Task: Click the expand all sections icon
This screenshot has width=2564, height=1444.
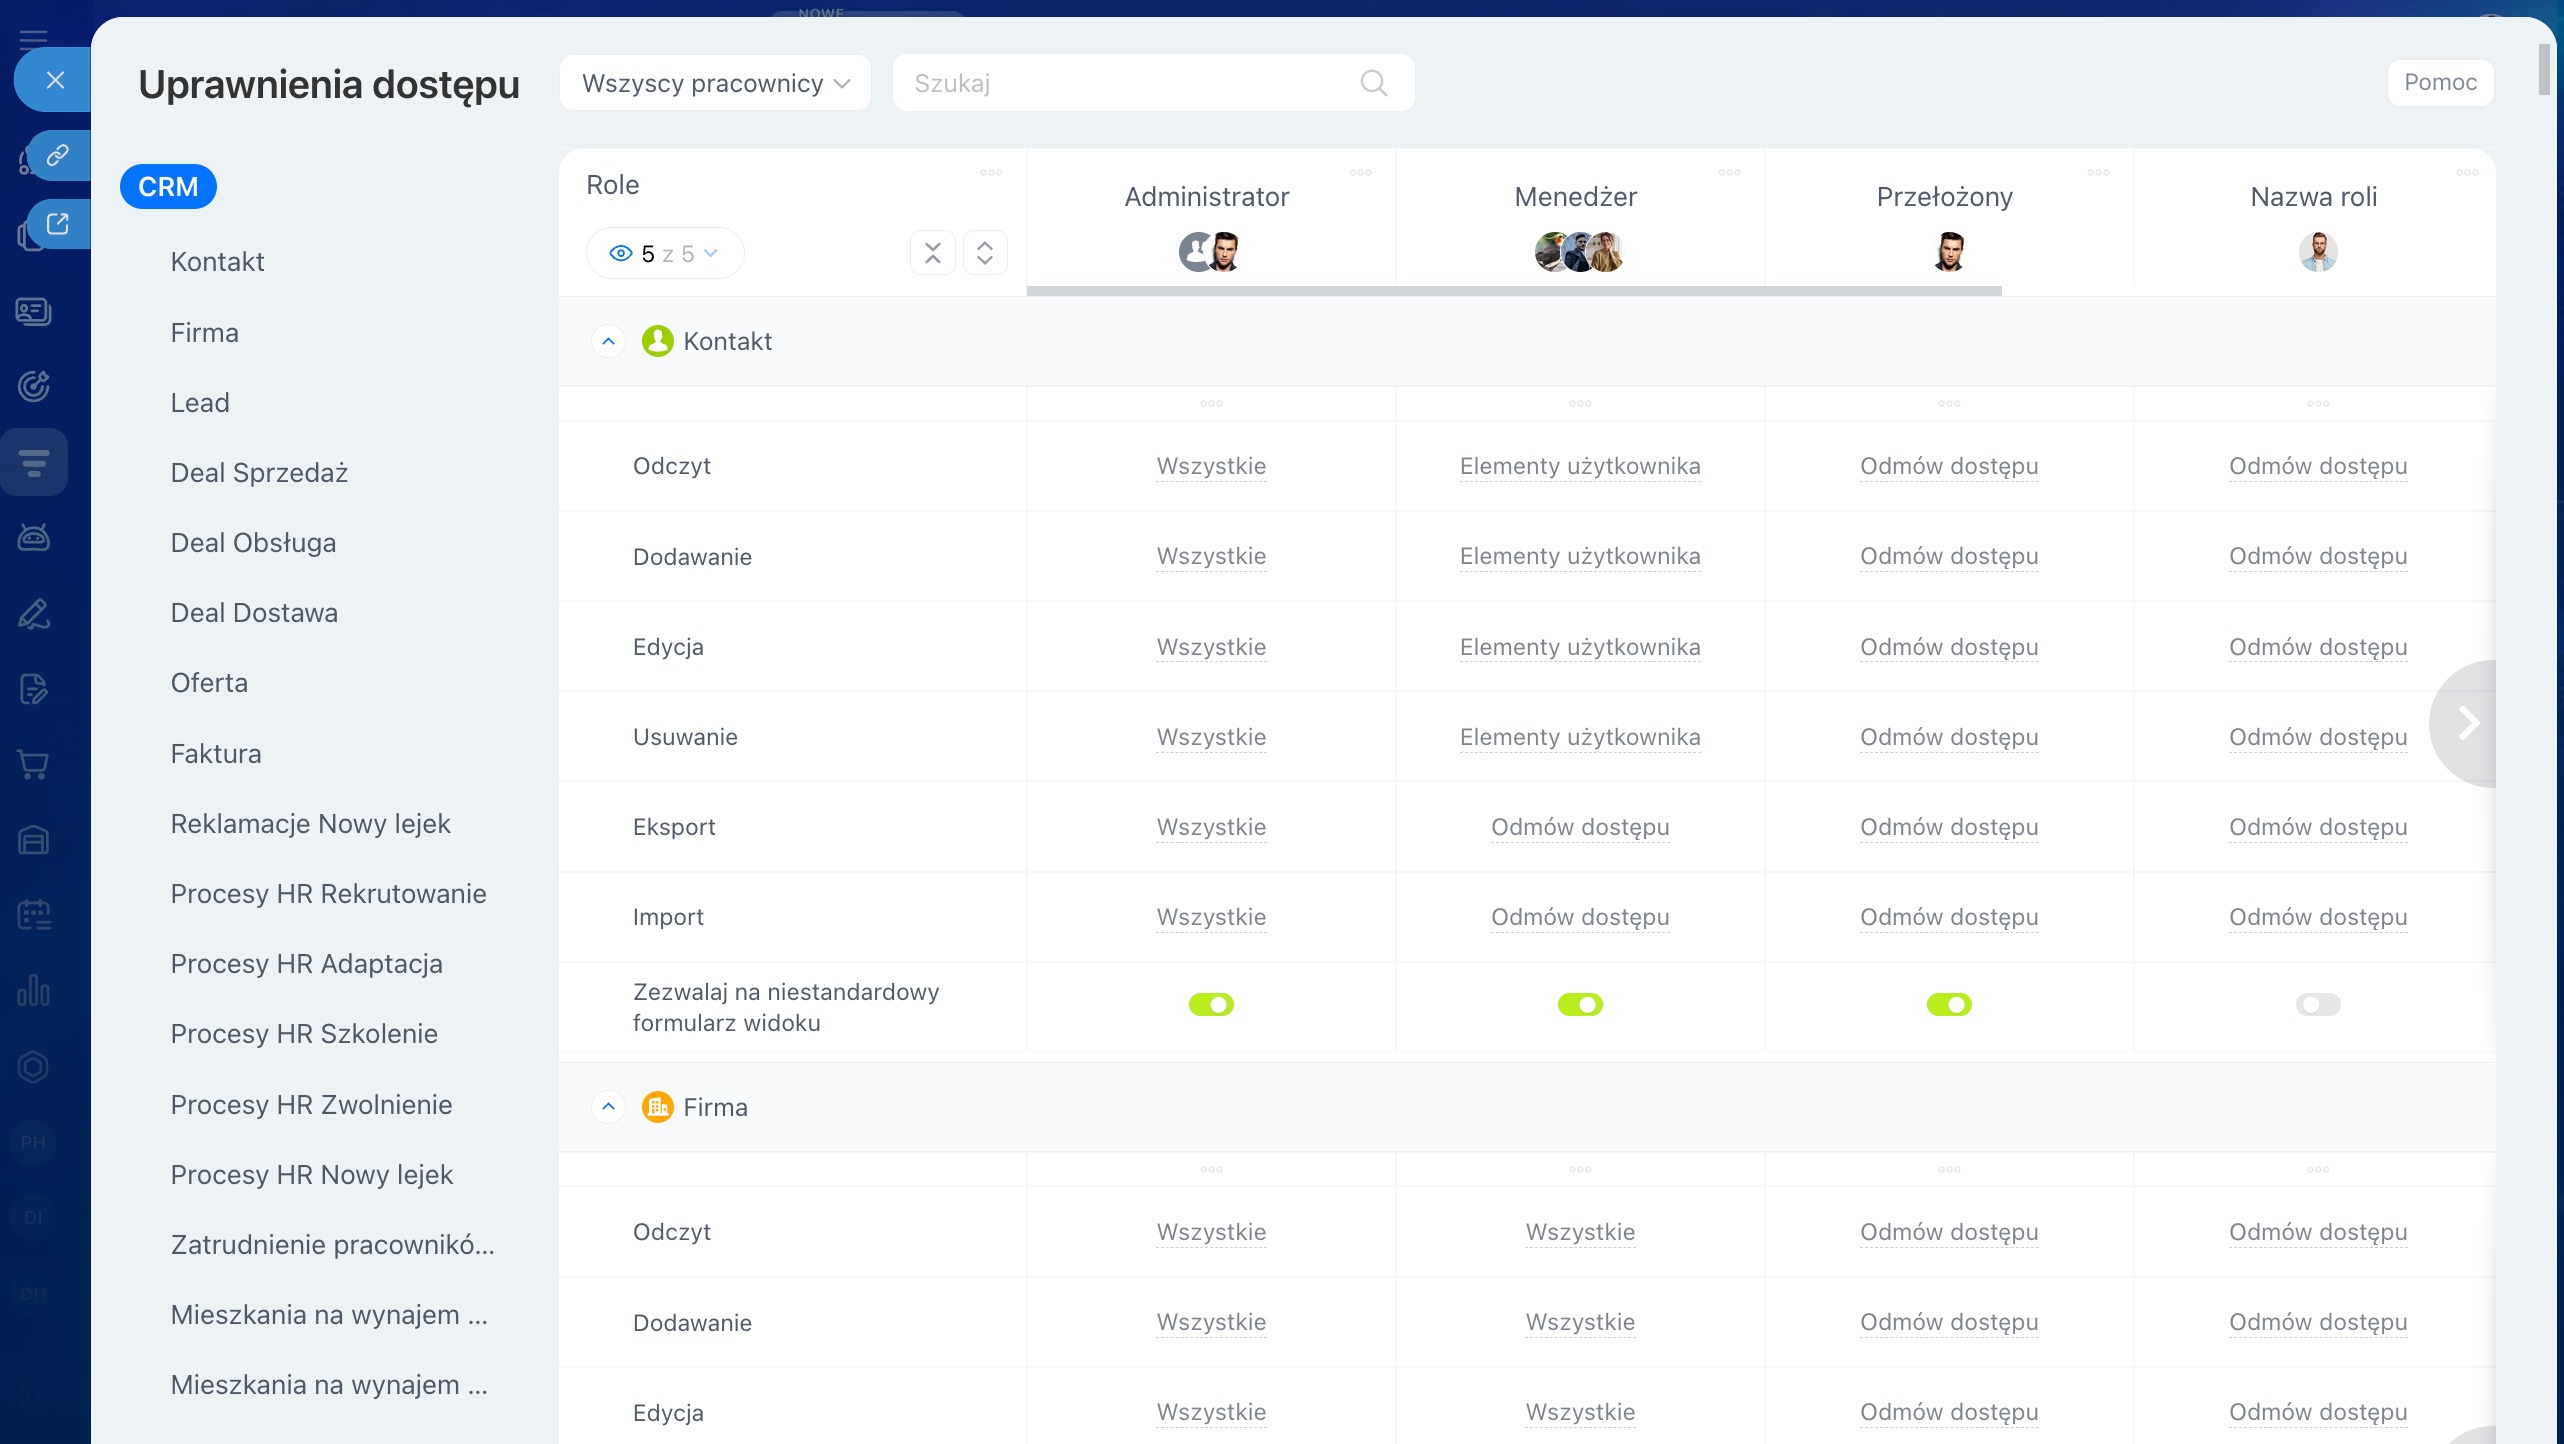Action: (984, 253)
